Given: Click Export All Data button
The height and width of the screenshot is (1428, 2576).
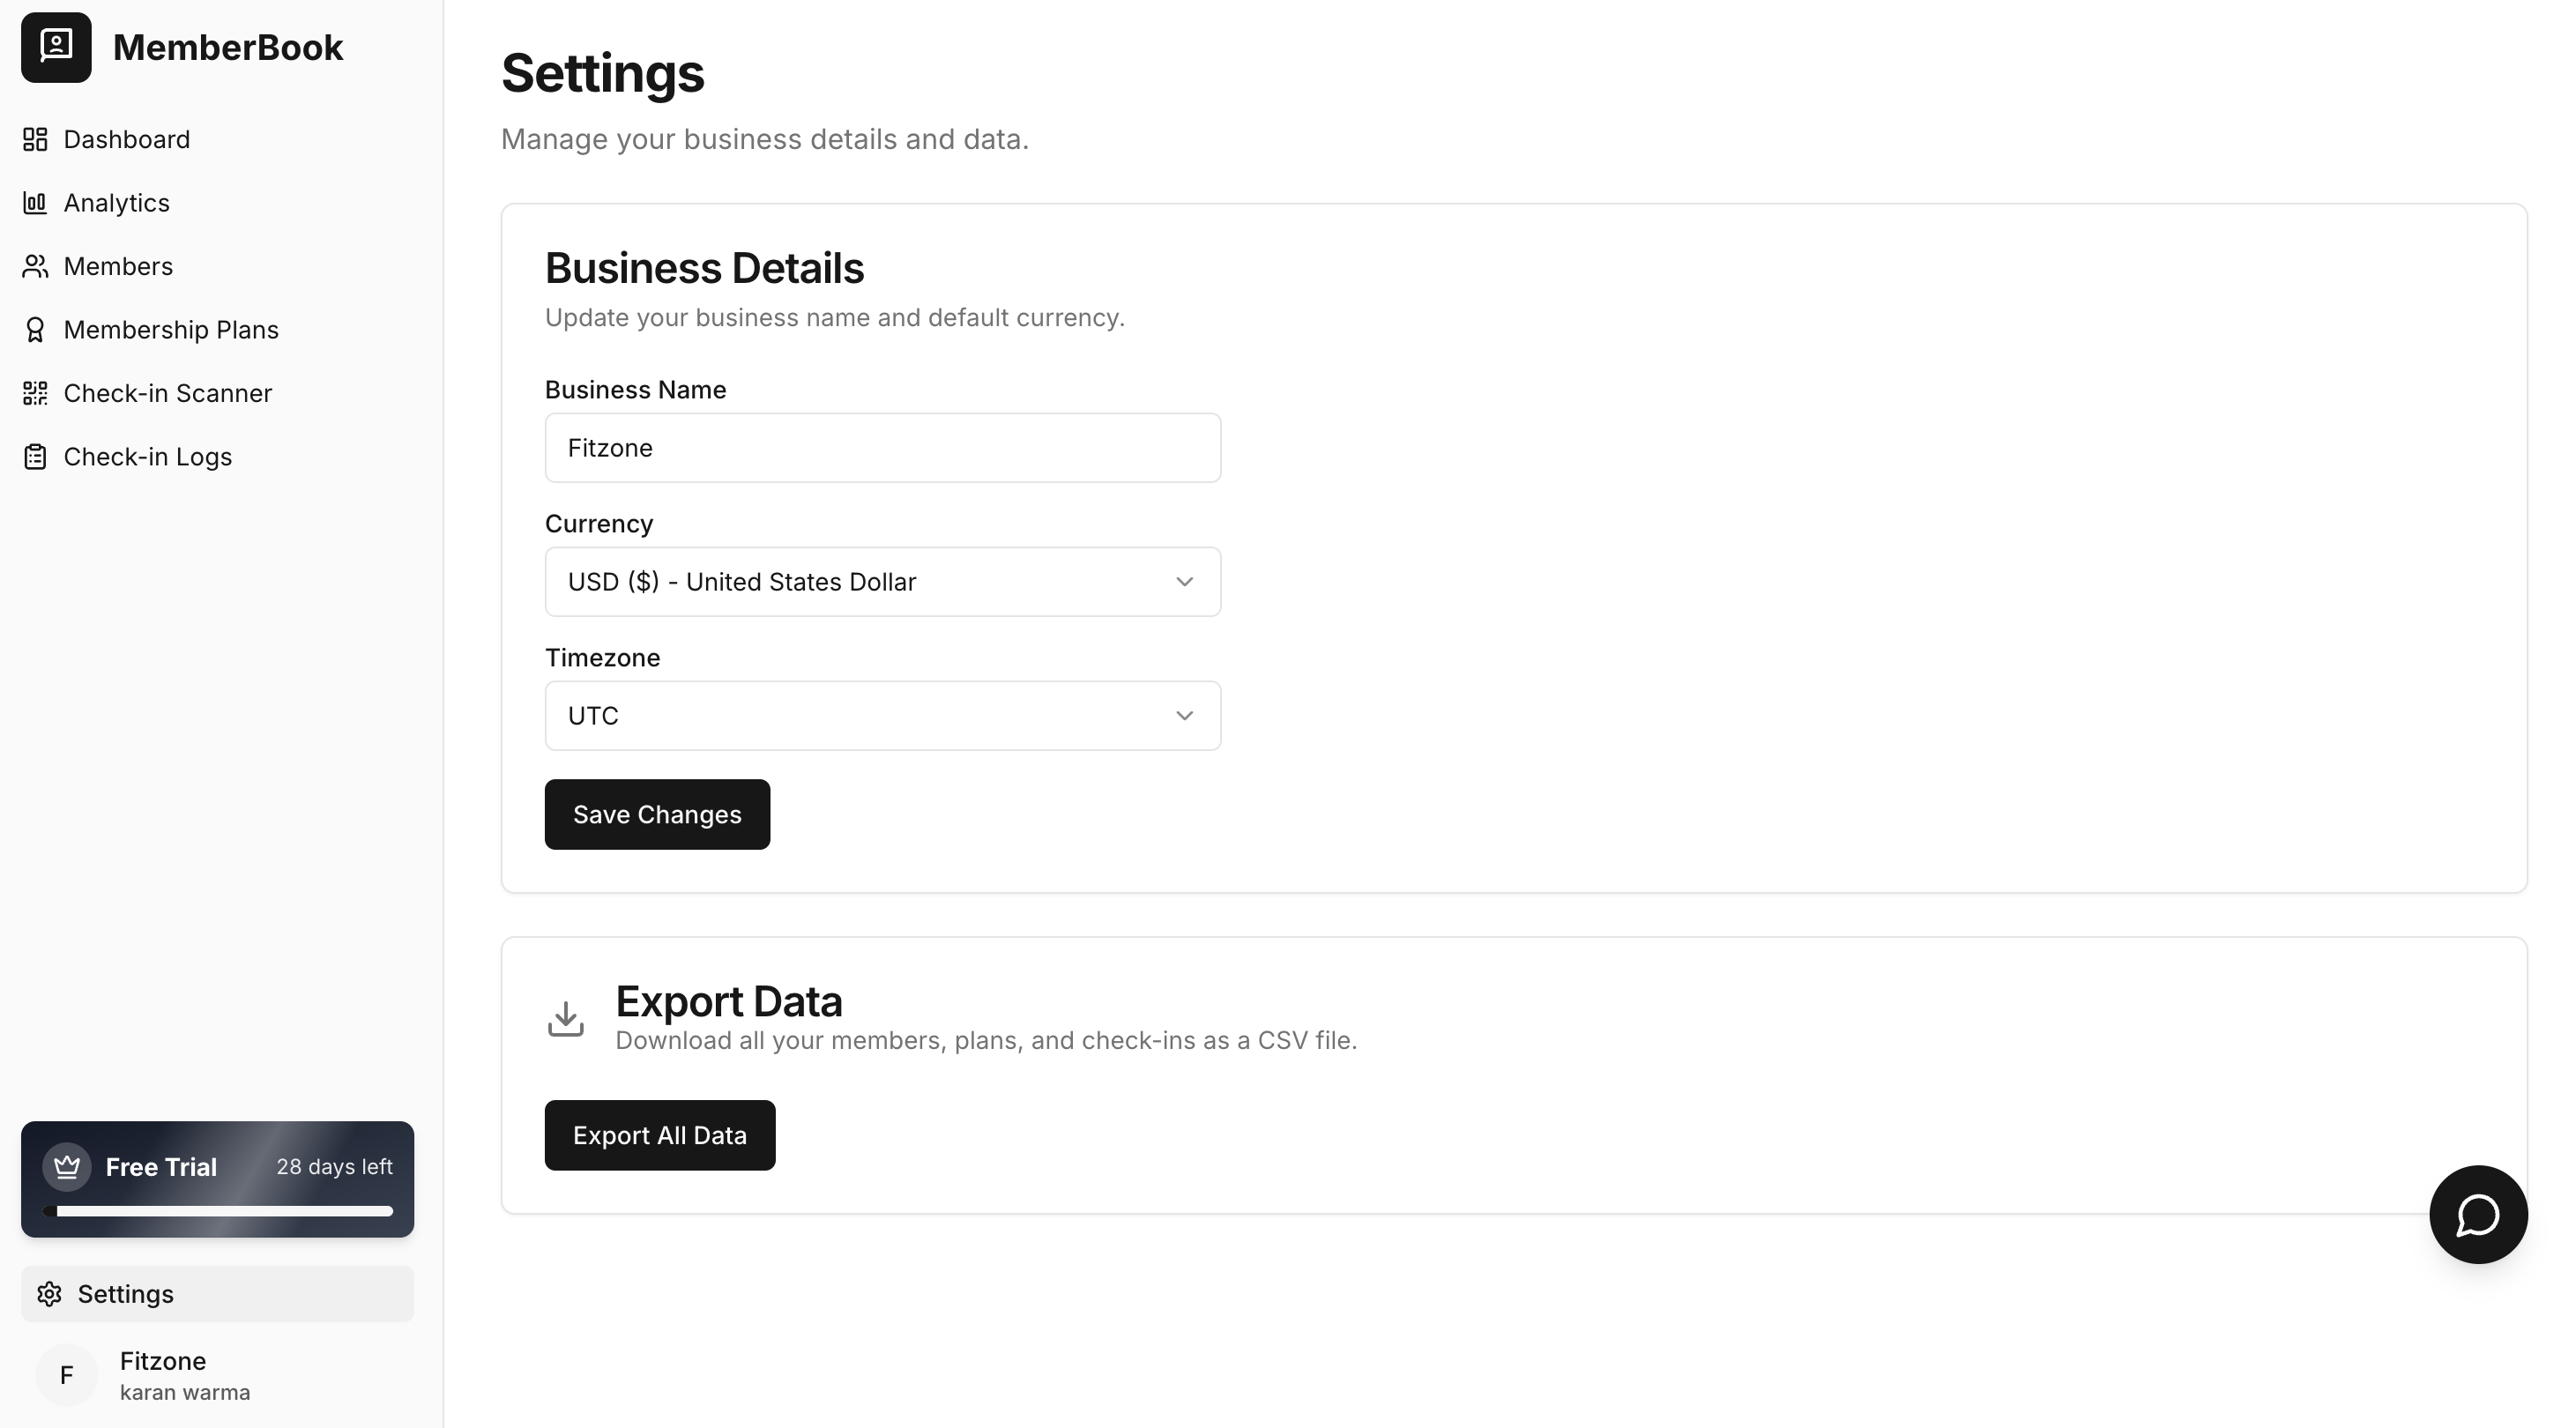Looking at the screenshot, I should point(659,1135).
